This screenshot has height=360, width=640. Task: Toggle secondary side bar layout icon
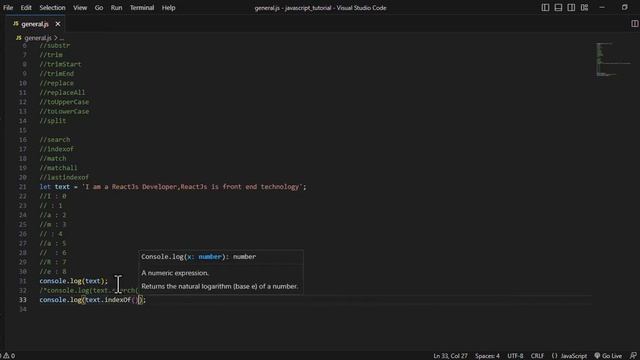coord(571,7)
